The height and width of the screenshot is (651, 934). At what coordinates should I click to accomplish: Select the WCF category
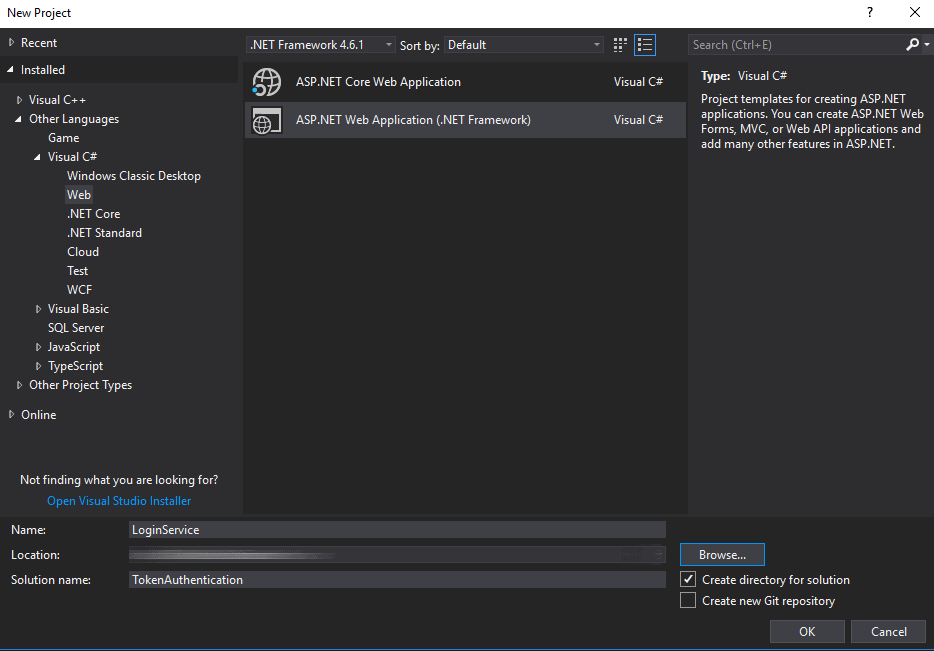click(79, 290)
